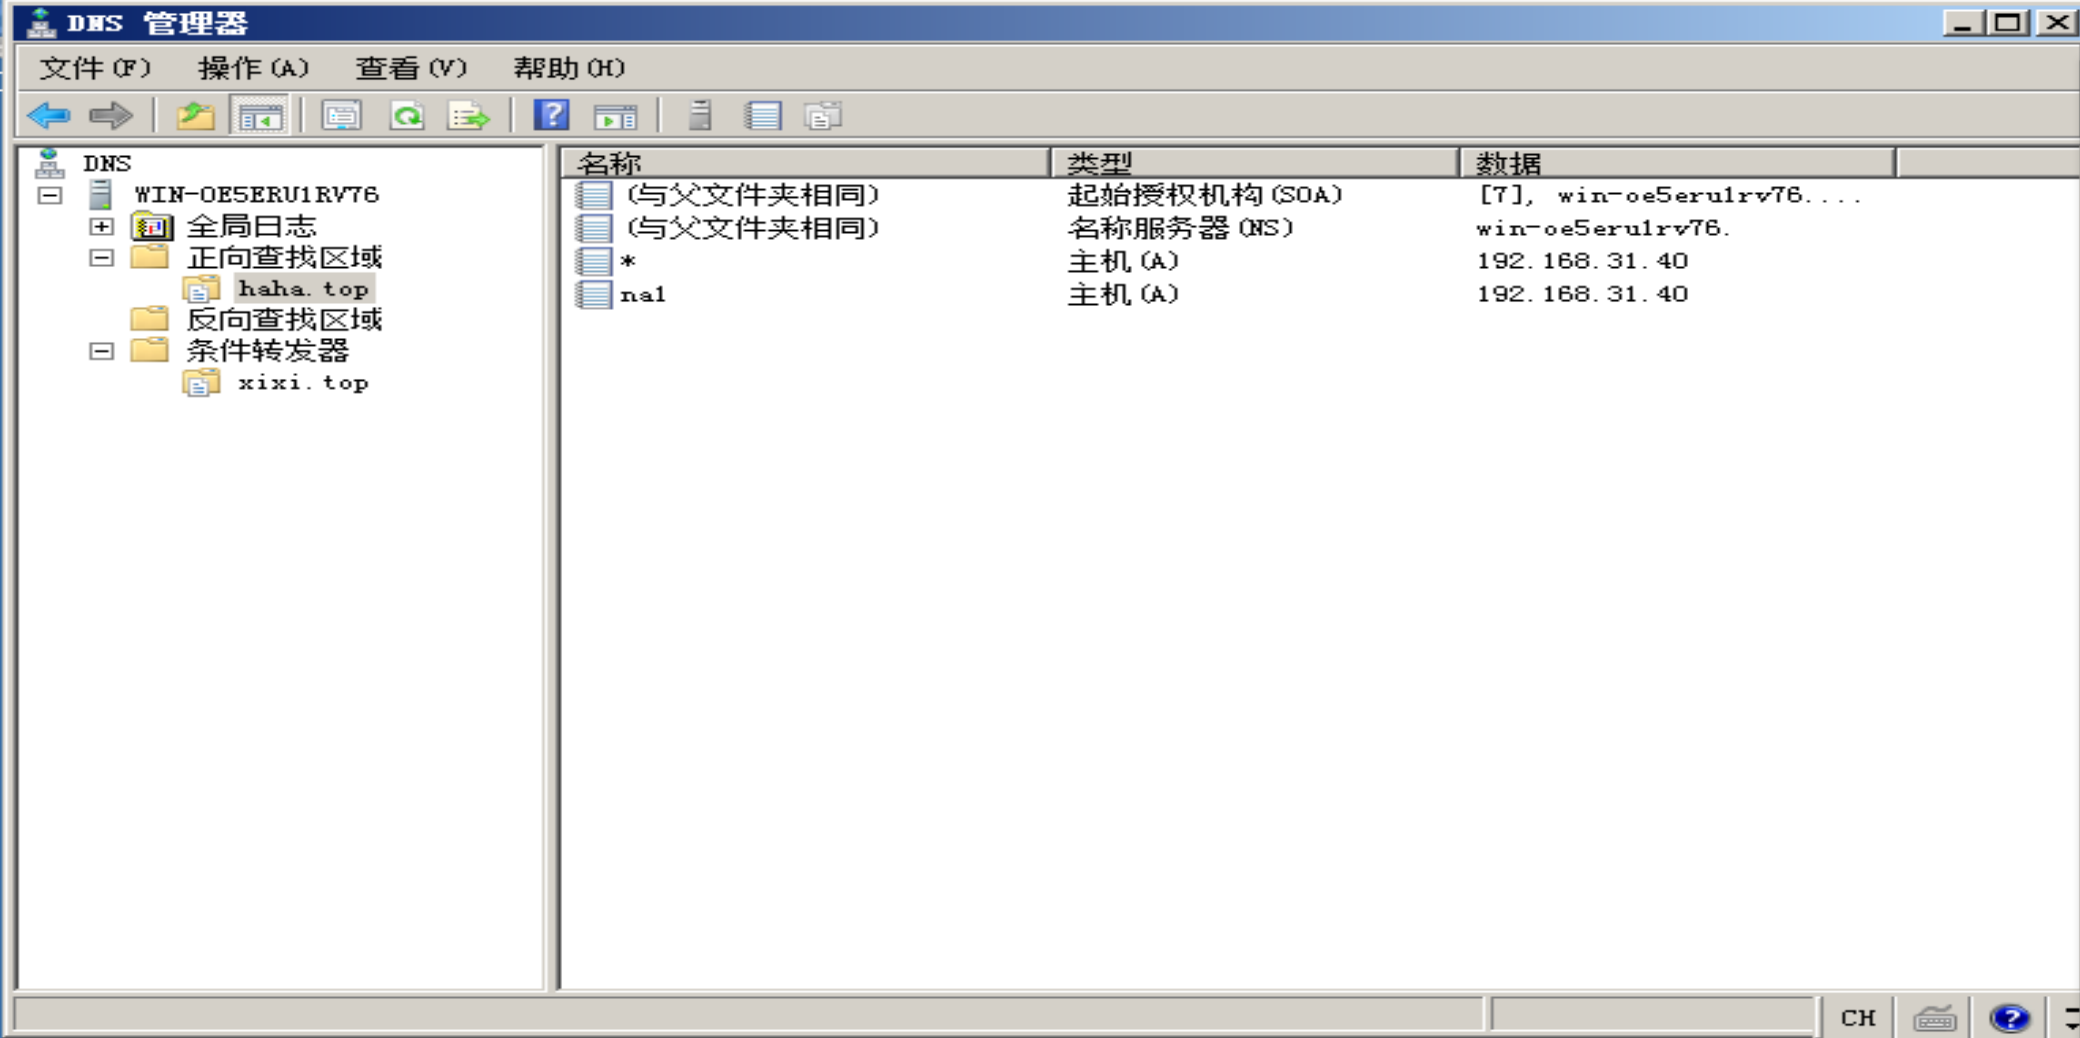Open the 查看 menu
2080x1038 pixels.
410,68
